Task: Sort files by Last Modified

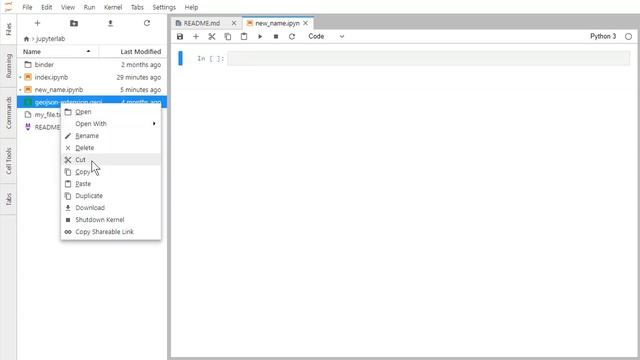Action: click(141, 52)
